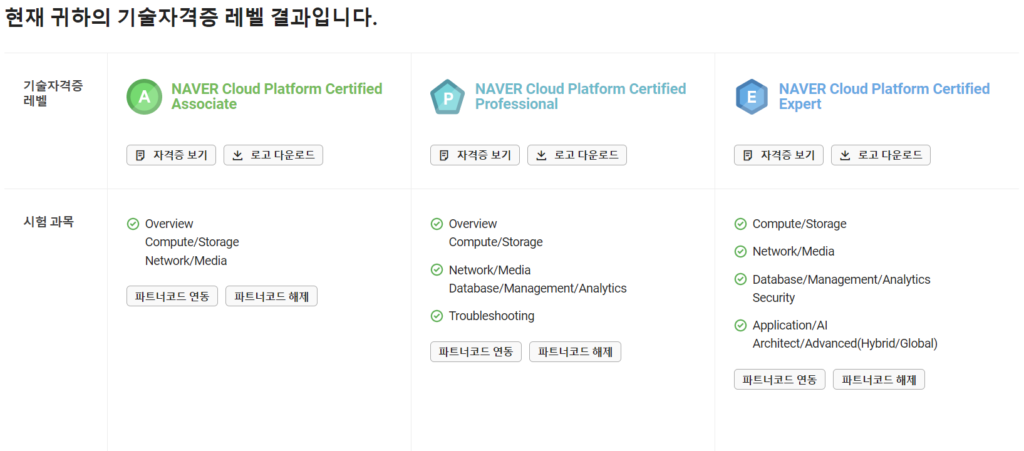The height and width of the screenshot is (451, 1024).
Task: Unlink partner code for Professional (파트너코드 해제)
Action: 575,352
